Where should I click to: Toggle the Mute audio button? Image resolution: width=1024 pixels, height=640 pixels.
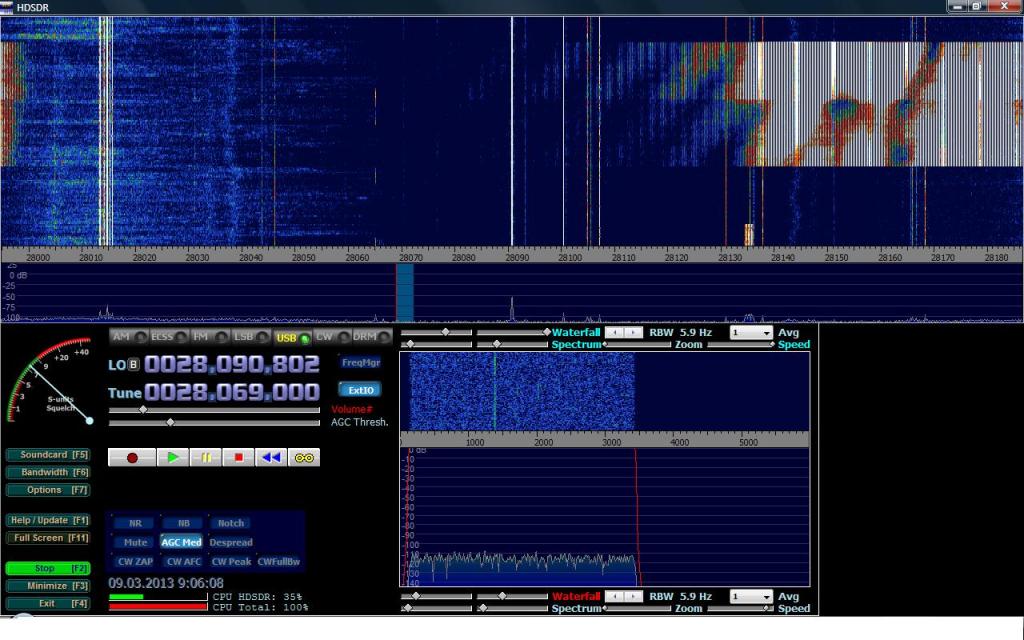(x=134, y=543)
